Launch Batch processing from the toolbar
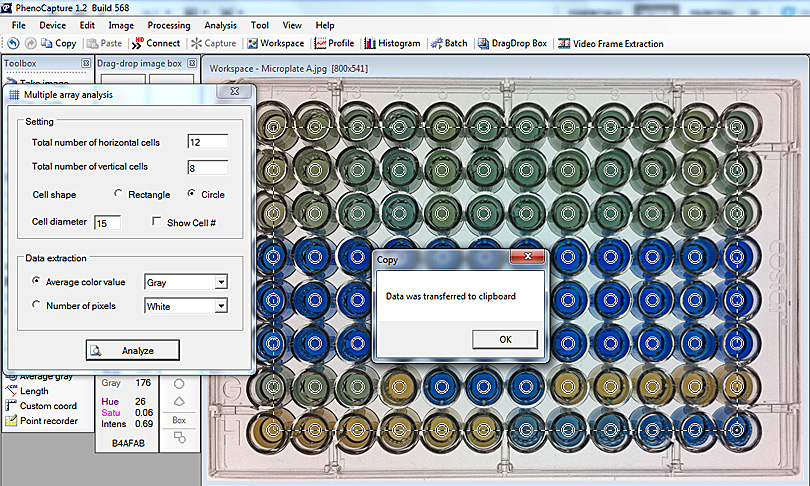This screenshot has height=486, width=810. (x=449, y=43)
